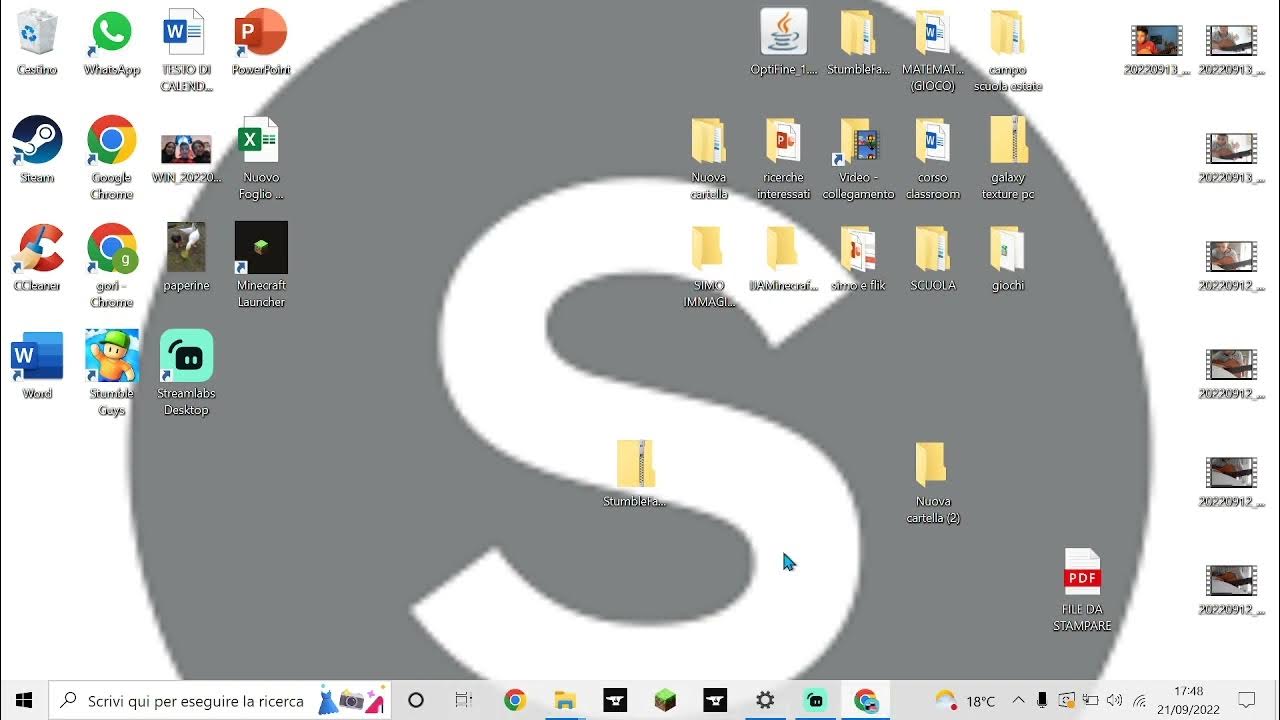The height and width of the screenshot is (720, 1280).
Task: Open Cortana from the taskbar circle
Action: point(416,700)
